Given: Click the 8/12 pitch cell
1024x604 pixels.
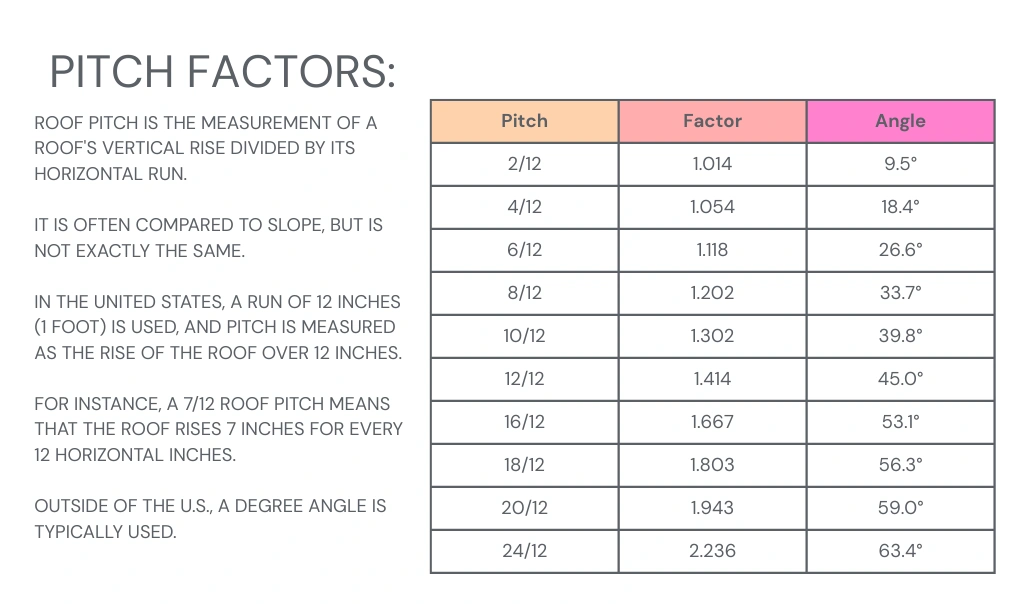Looking at the screenshot, I should tap(524, 293).
